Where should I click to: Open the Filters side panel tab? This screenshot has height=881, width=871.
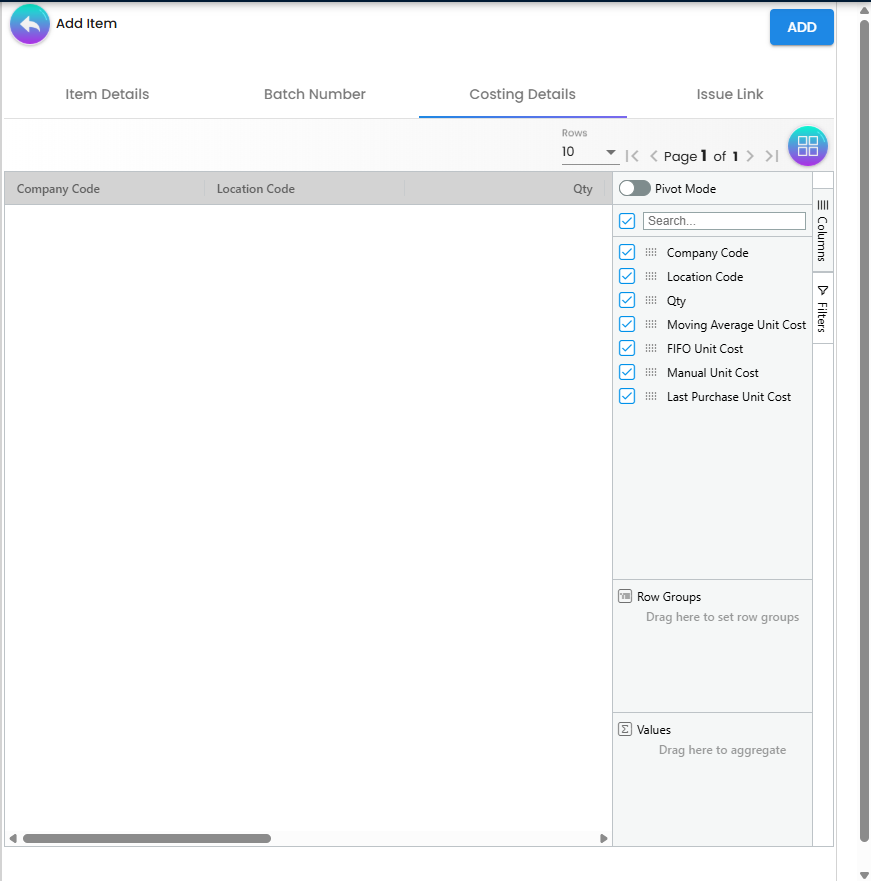tap(822, 305)
